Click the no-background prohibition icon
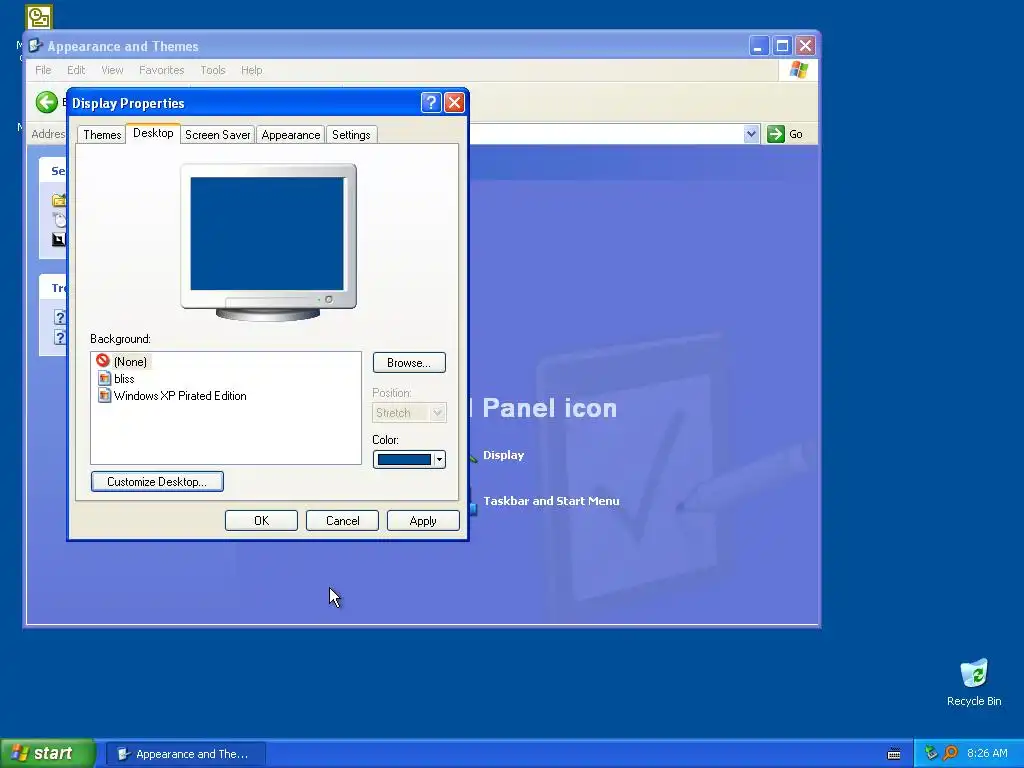 (x=103, y=360)
